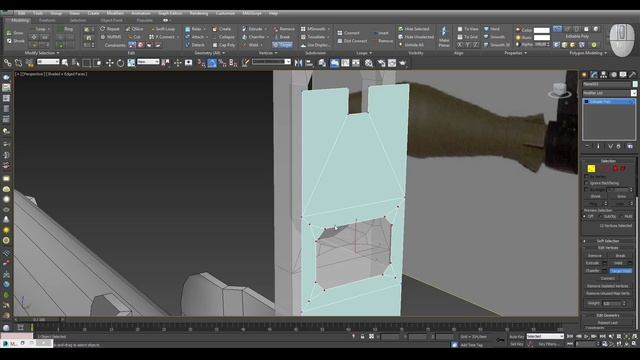
Task: Click the object name field in Modify panel
Action: 607,84
